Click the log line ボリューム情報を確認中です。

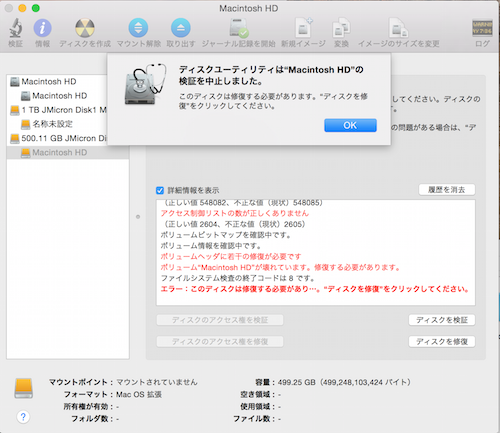coord(211,246)
